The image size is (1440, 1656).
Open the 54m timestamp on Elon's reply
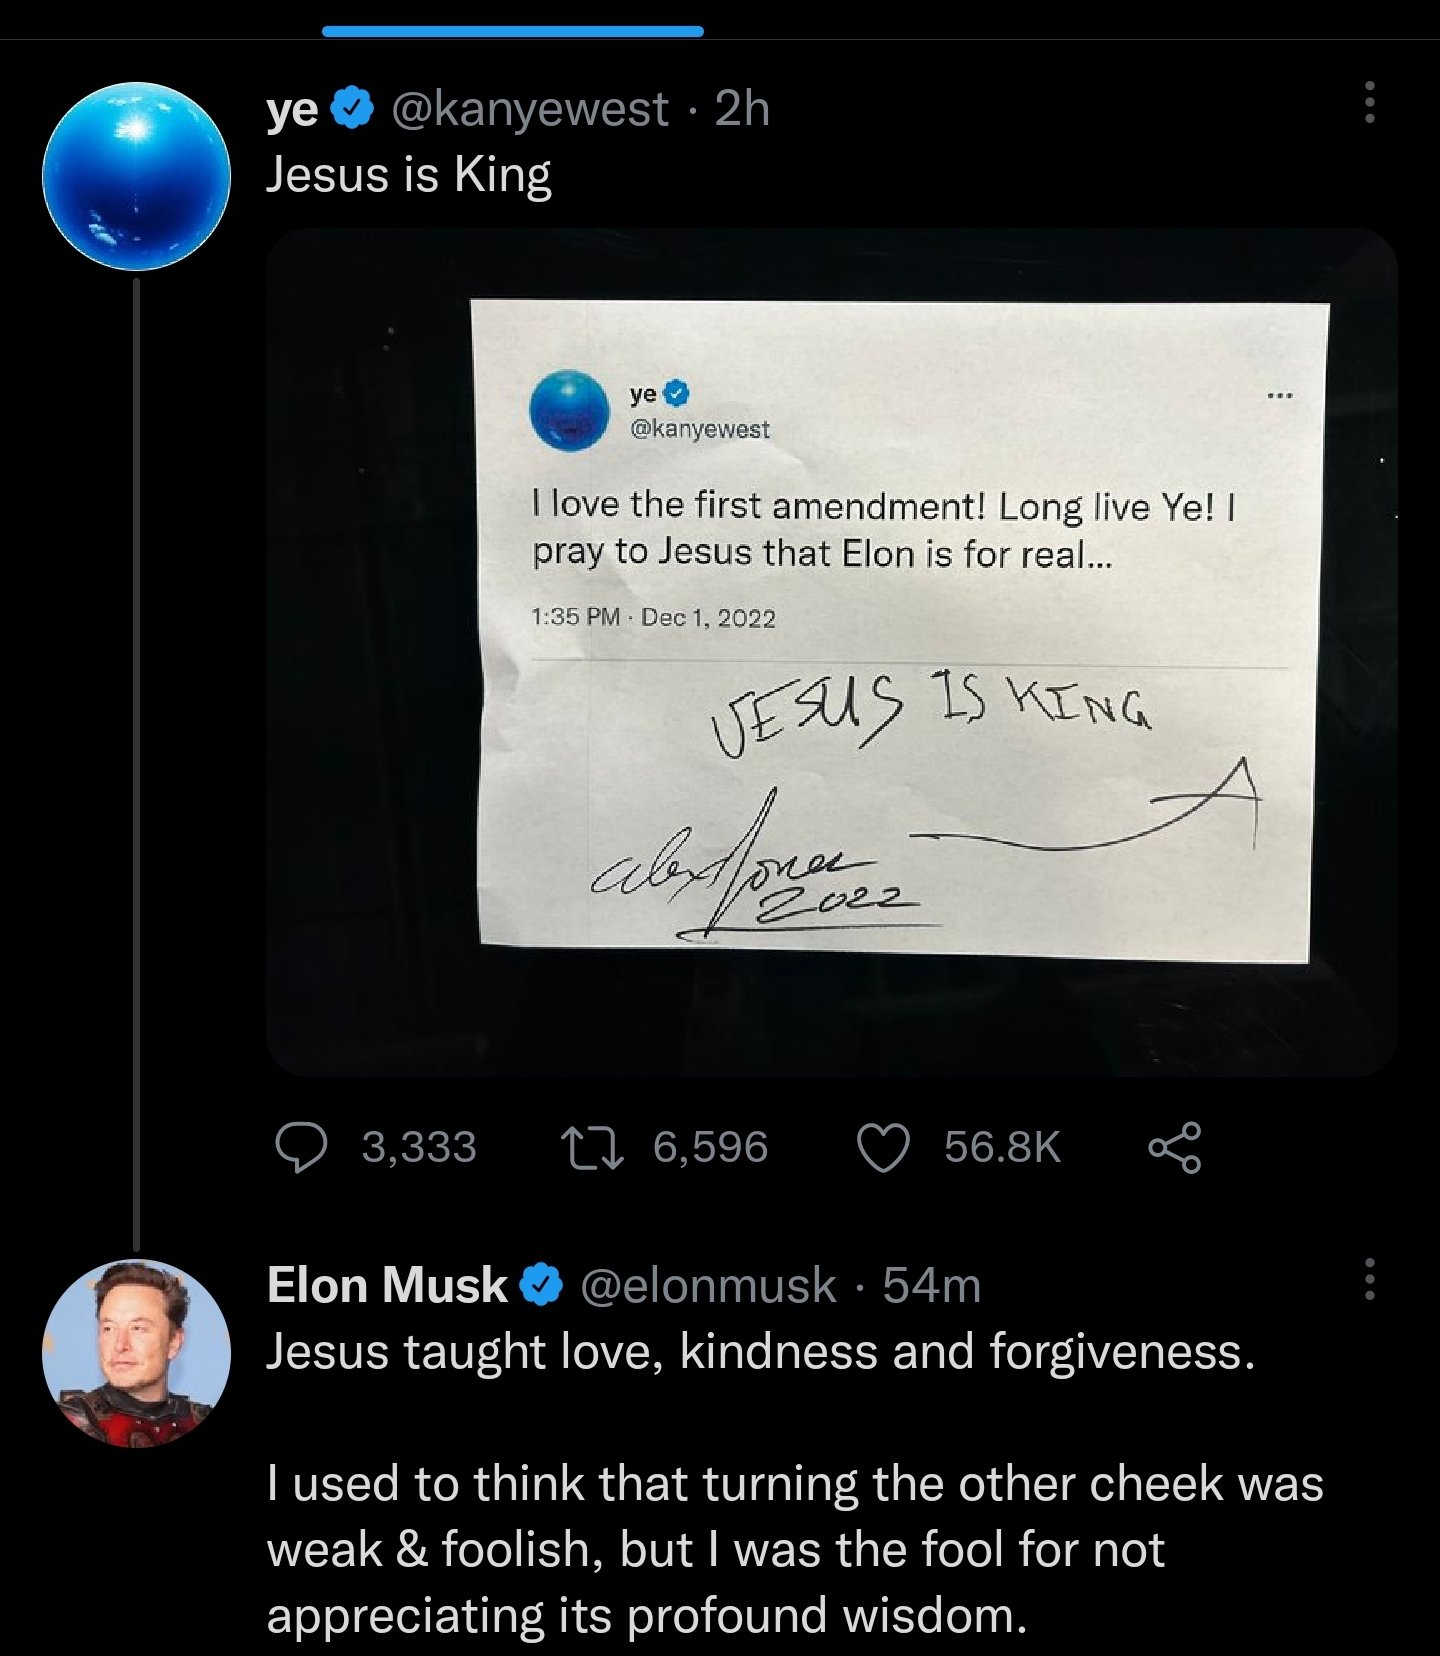[932, 1286]
